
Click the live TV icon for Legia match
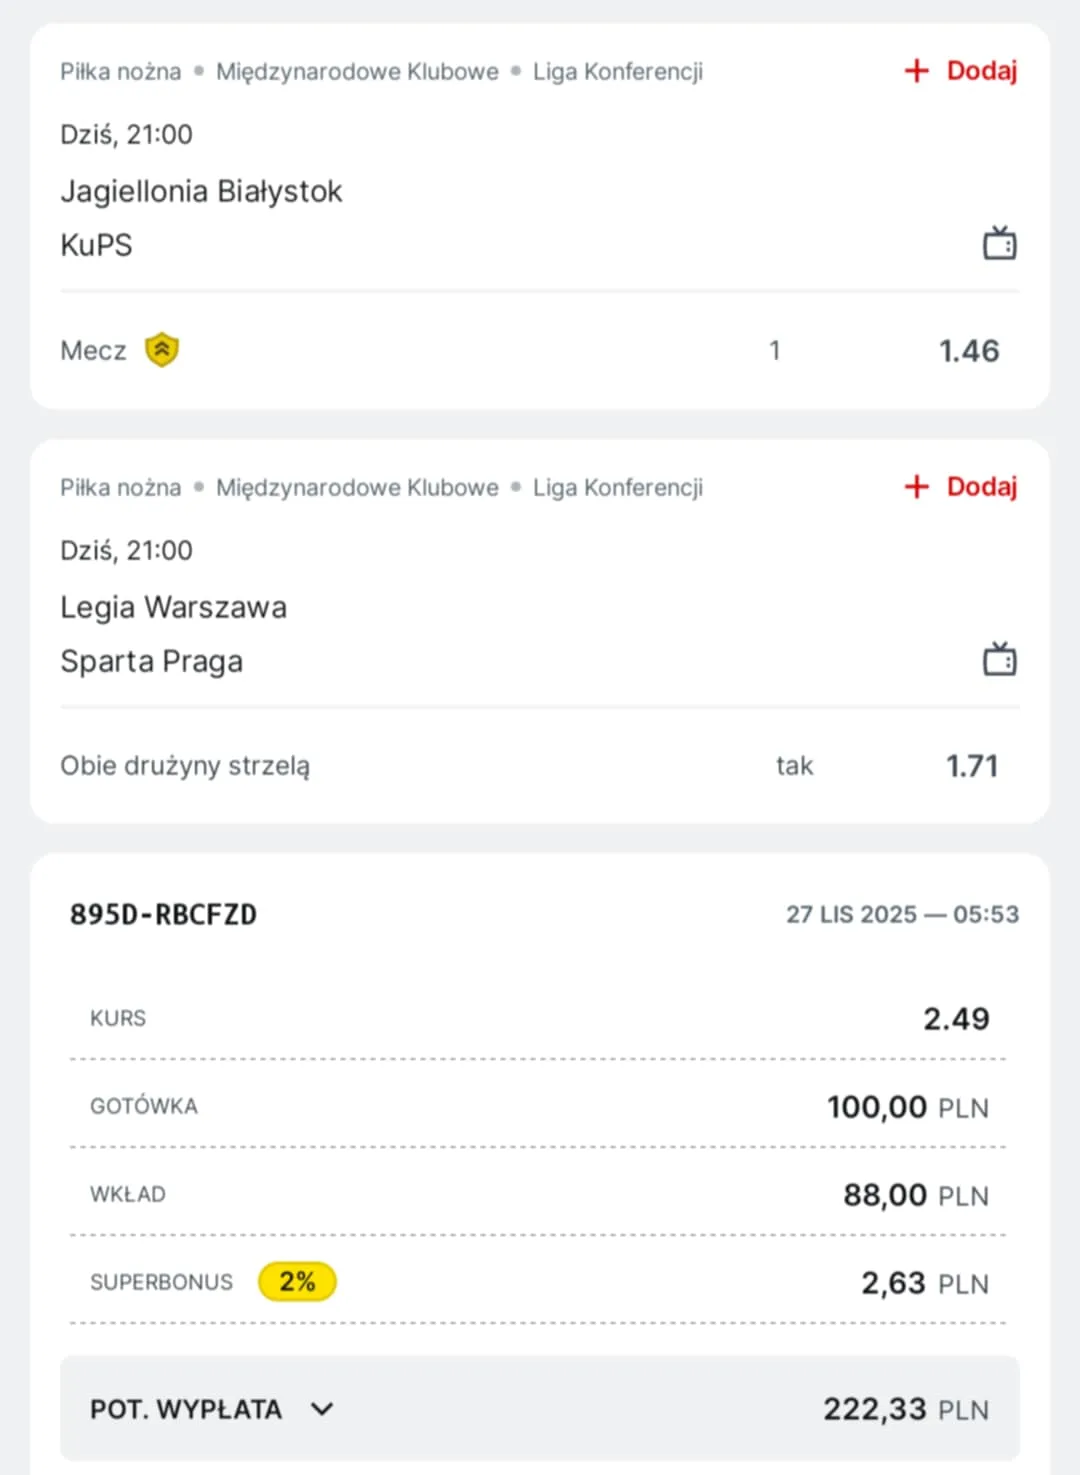pos(999,659)
